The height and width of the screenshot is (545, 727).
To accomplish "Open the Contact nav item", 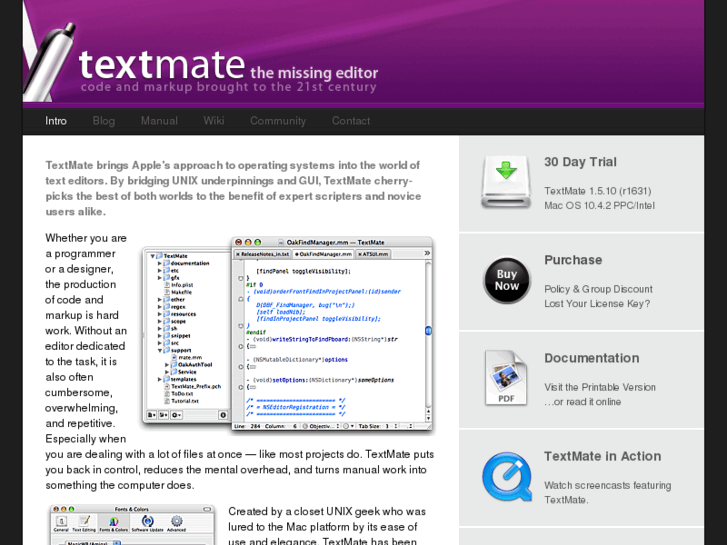I will tap(351, 121).
